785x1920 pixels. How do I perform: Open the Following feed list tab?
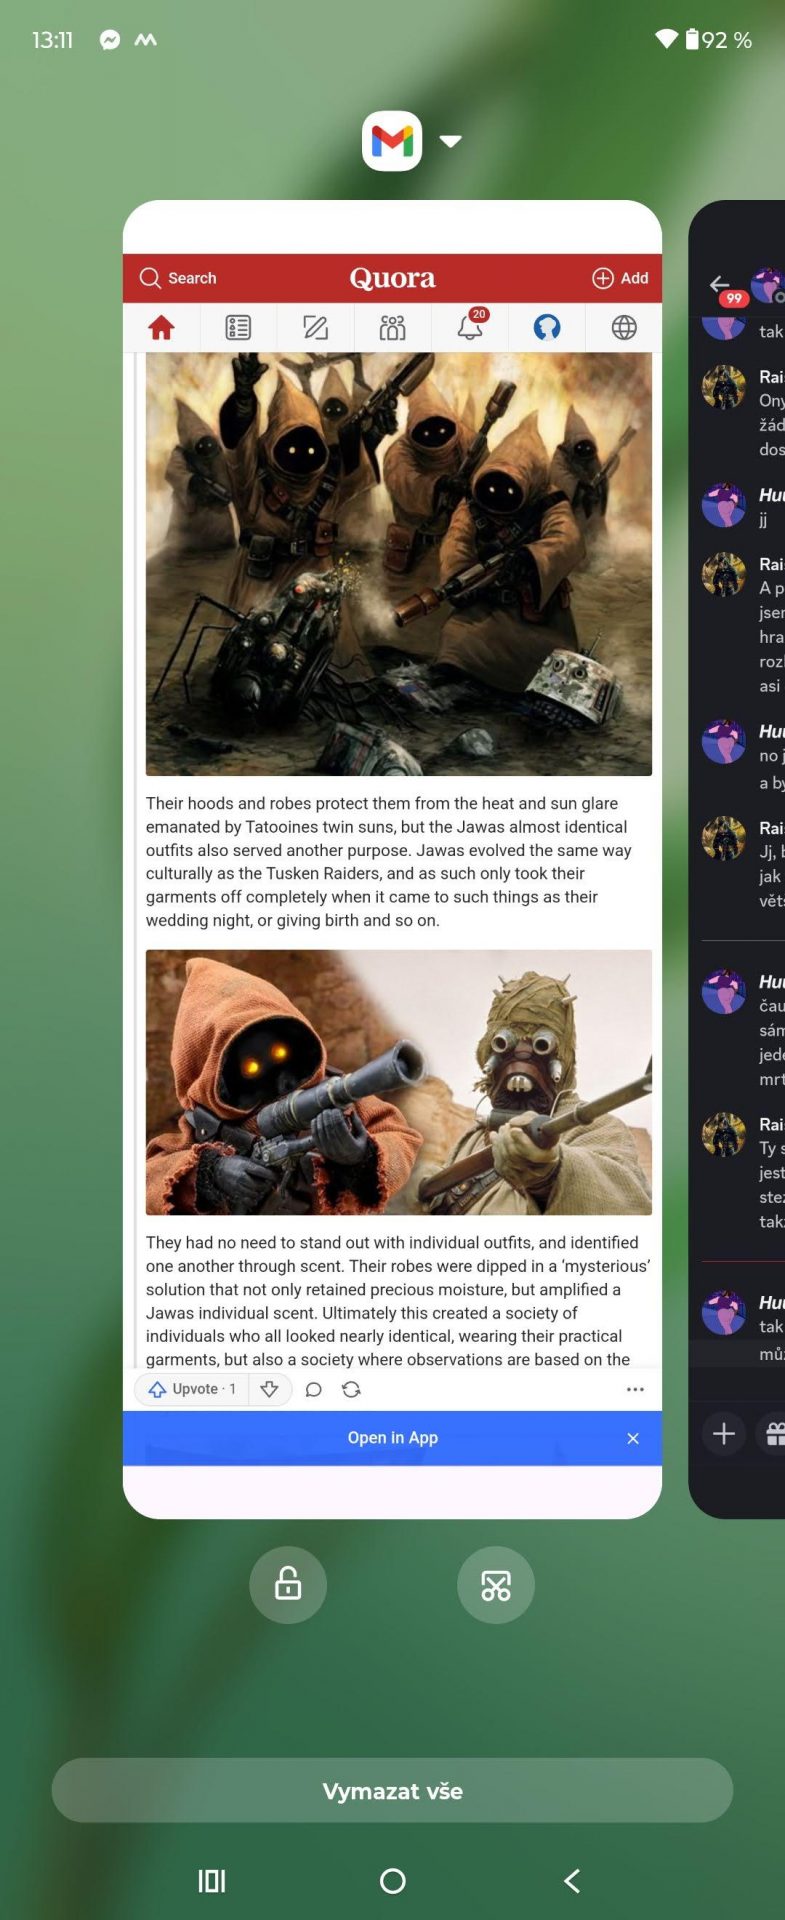click(x=238, y=327)
